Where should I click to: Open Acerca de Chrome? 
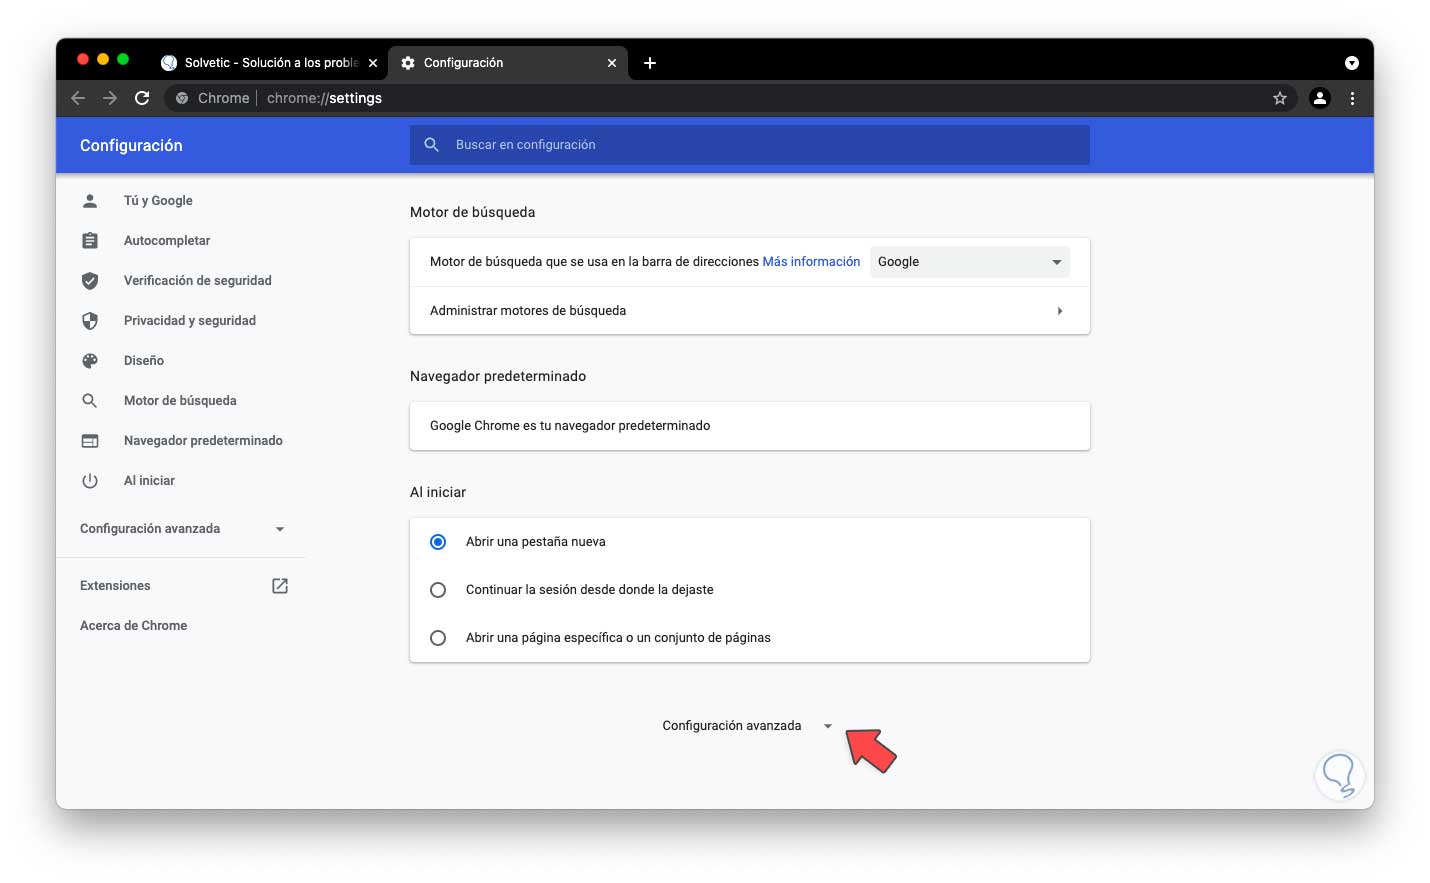tap(133, 626)
